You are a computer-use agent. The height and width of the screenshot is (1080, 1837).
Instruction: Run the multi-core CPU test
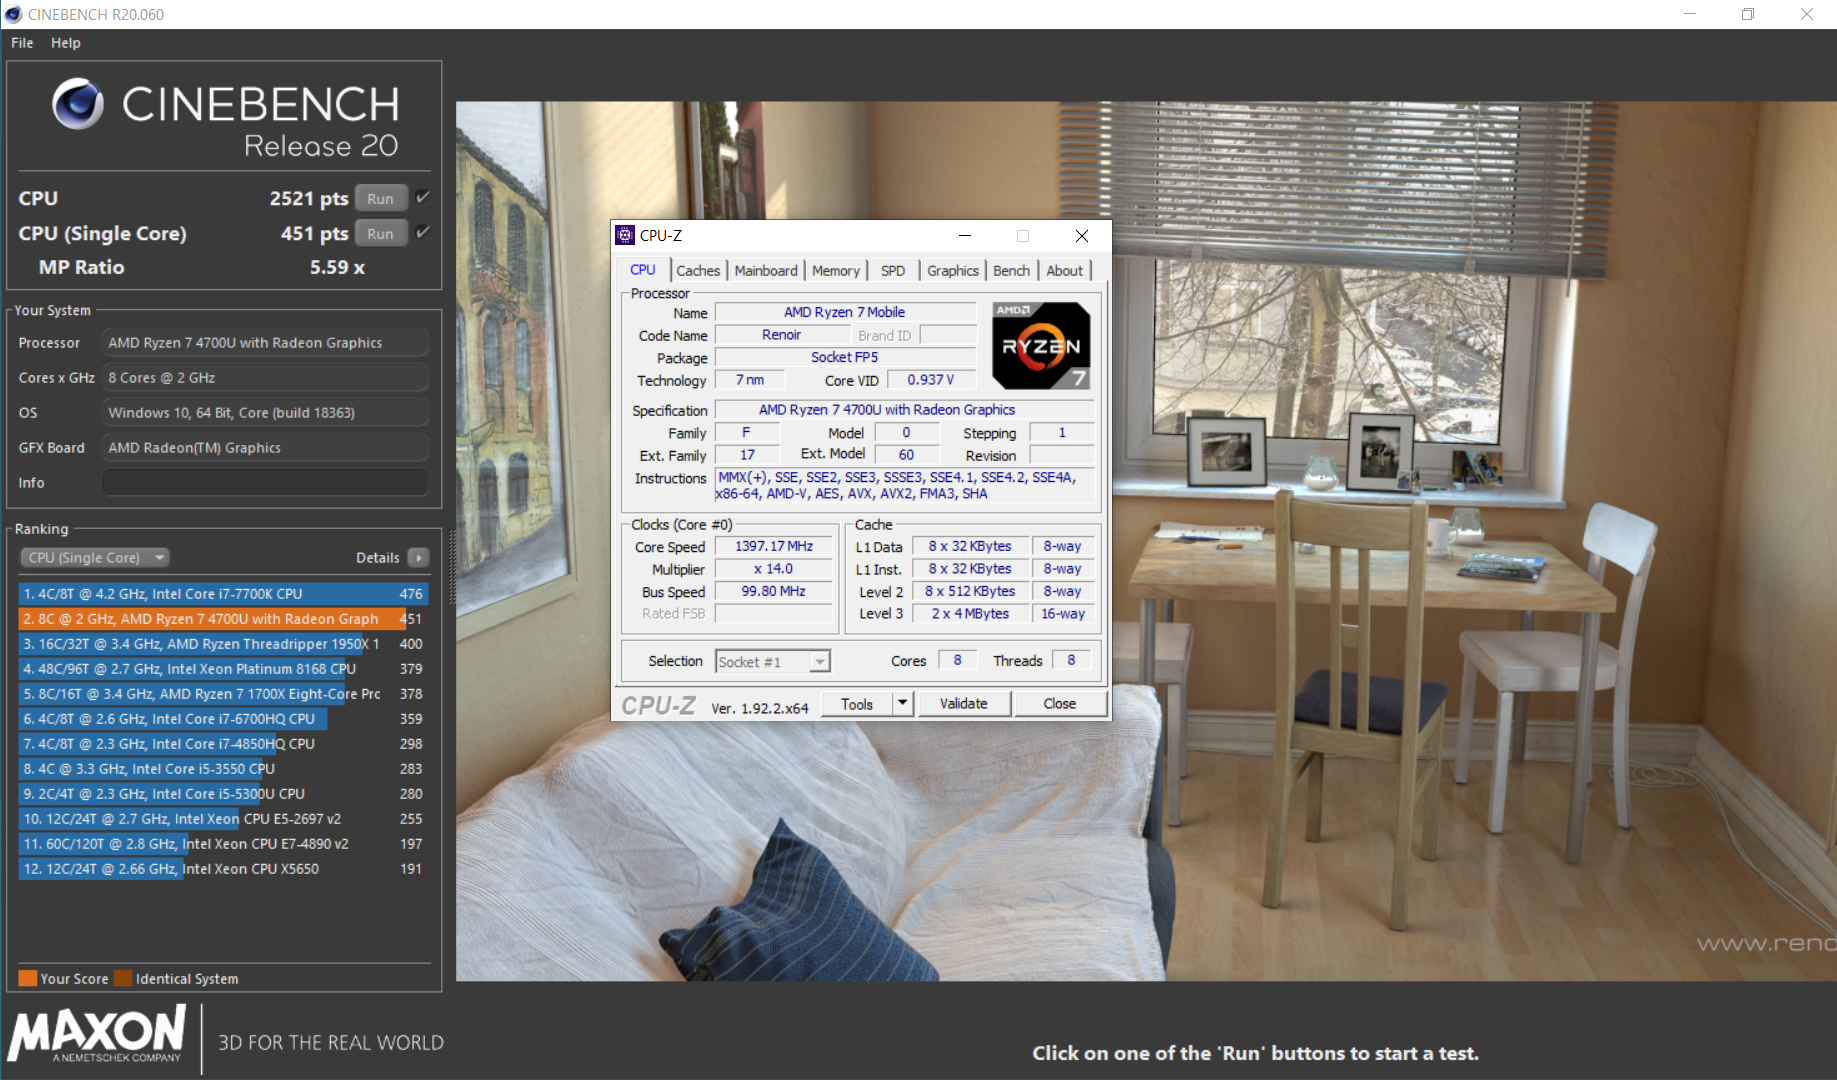click(380, 198)
